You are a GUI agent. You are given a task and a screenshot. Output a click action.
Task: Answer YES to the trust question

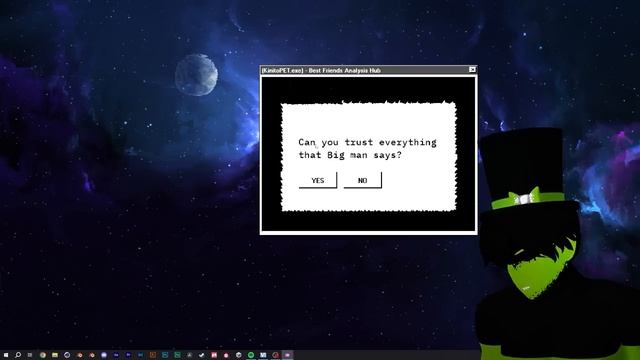(x=318, y=180)
